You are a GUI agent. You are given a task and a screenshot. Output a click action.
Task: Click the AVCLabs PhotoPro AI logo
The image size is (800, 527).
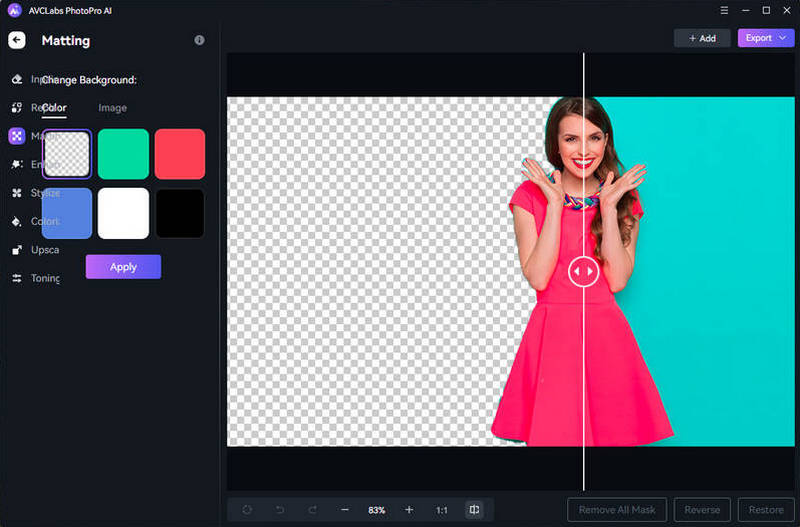point(15,10)
